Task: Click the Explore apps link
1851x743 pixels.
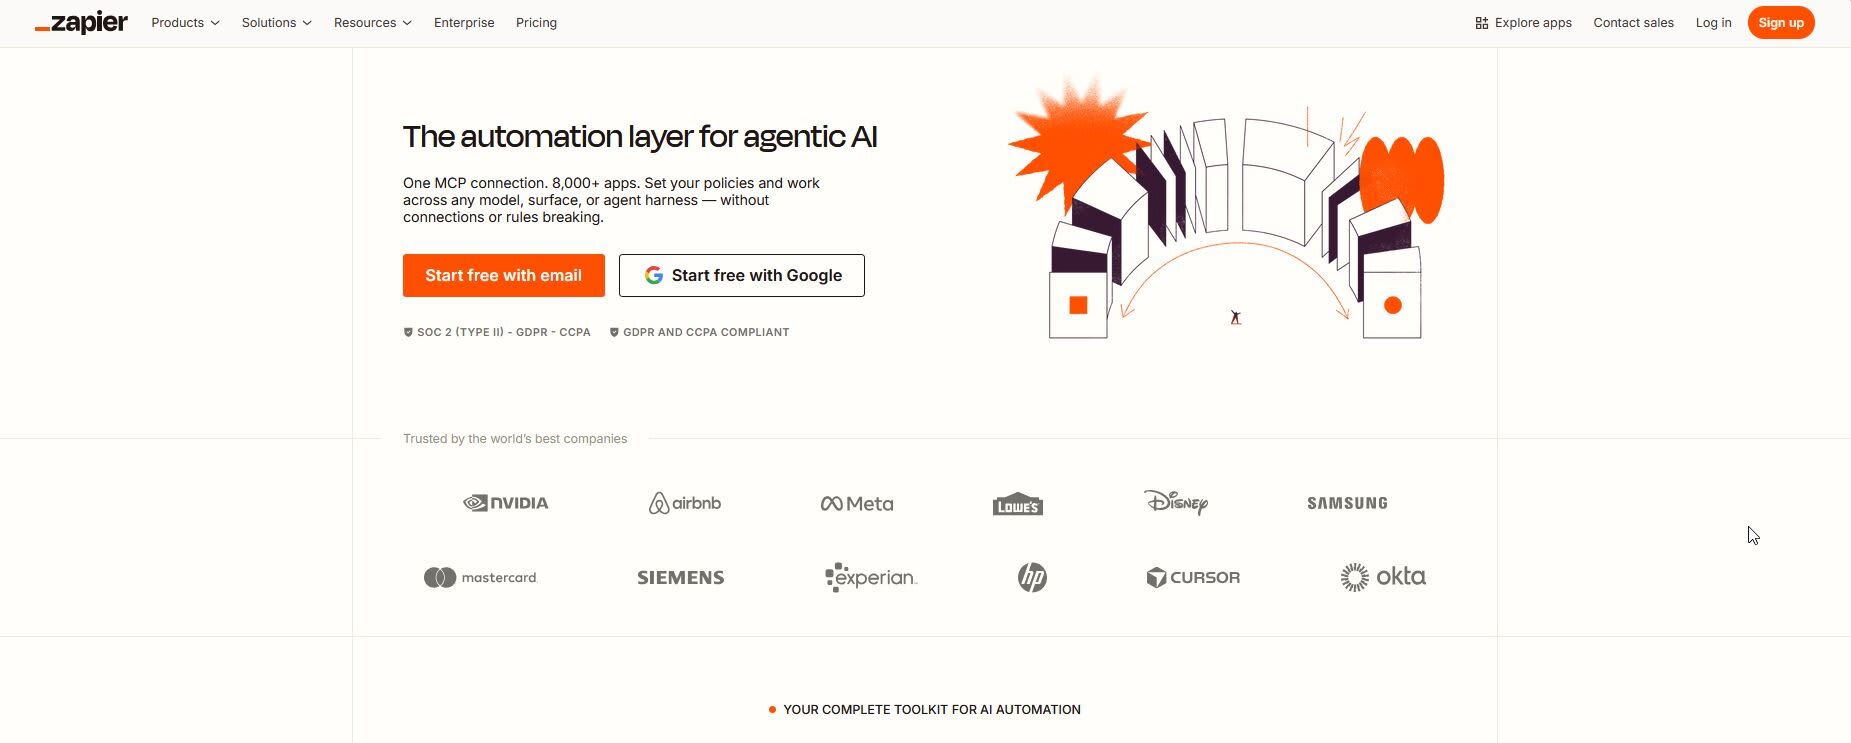Action: tap(1523, 23)
